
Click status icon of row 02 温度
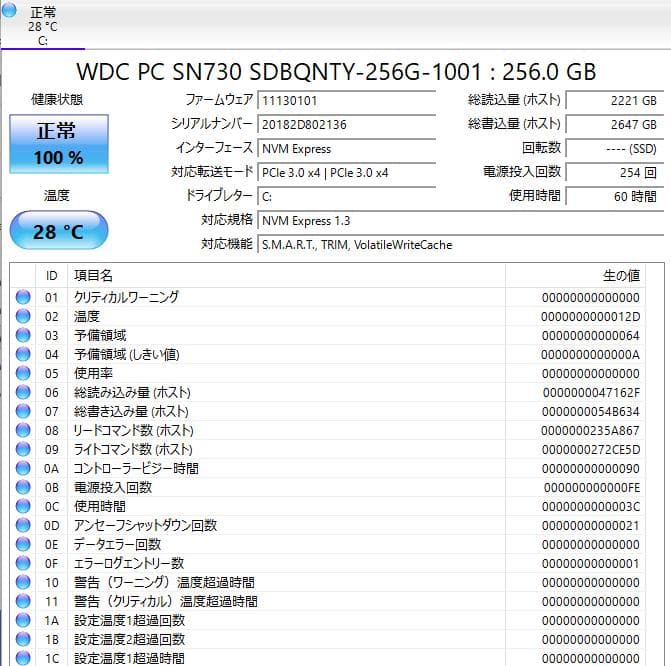coord(23,316)
